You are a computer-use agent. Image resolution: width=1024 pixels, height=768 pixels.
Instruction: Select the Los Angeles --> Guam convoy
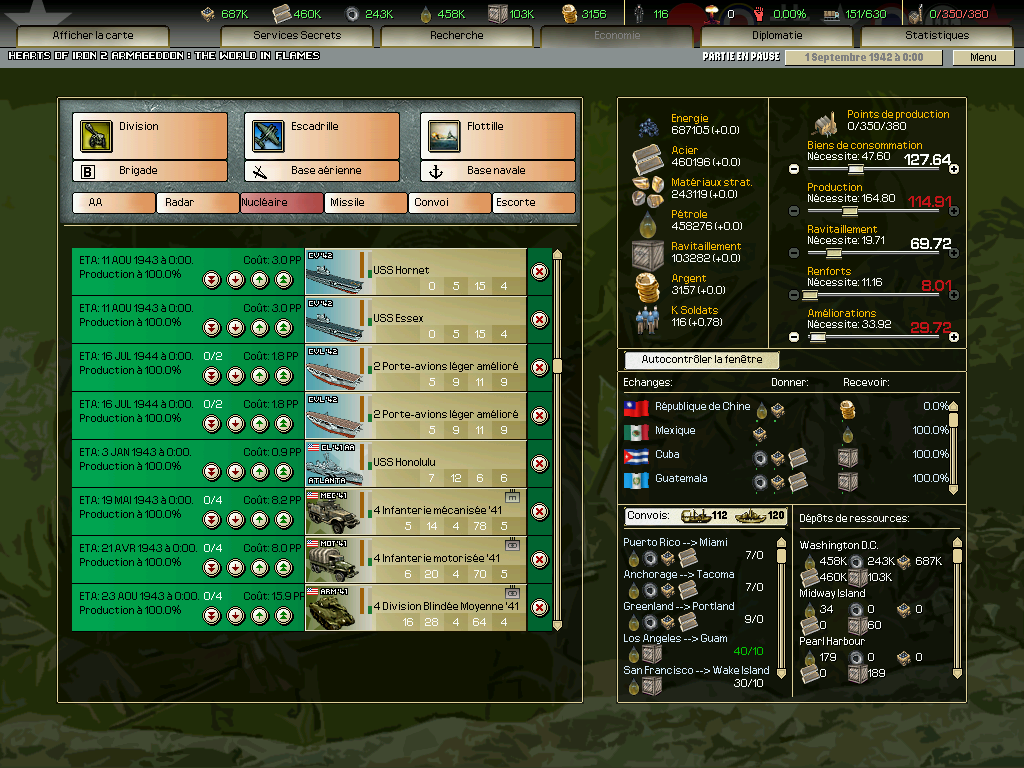coord(694,647)
